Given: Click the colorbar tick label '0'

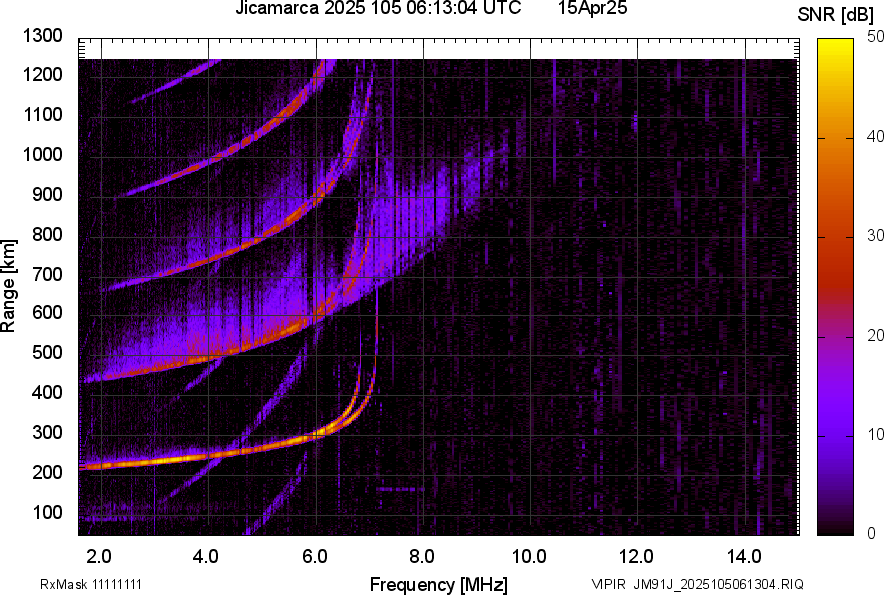Looking at the screenshot, I should click(x=872, y=533).
